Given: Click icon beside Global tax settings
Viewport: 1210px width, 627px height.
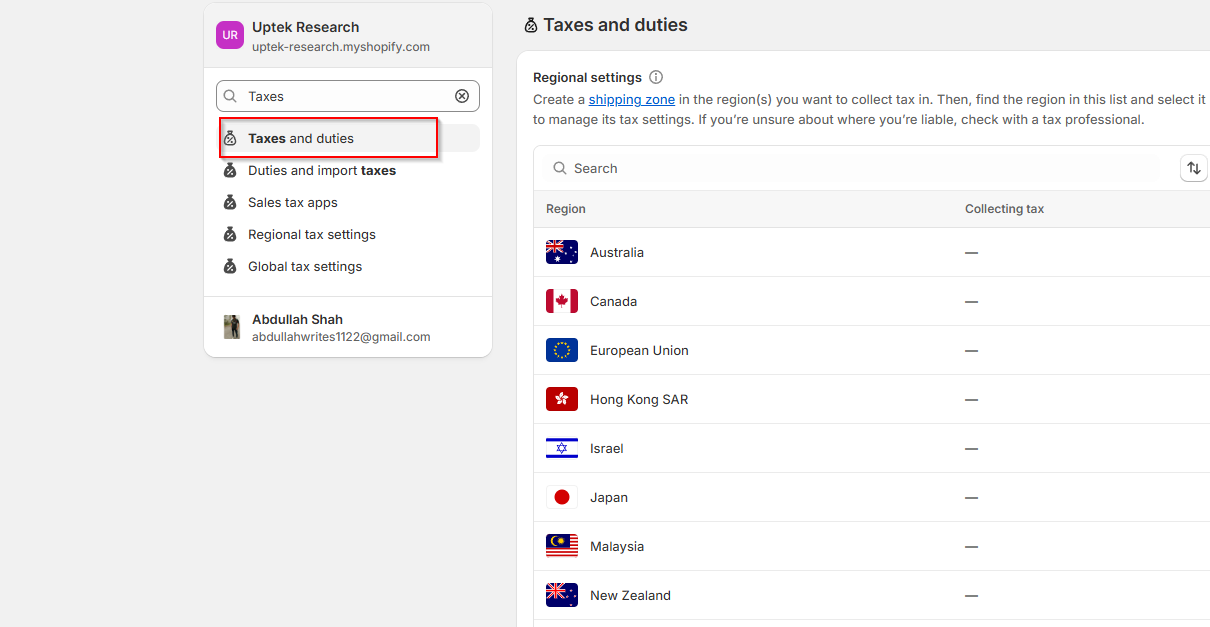Looking at the screenshot, I should (230, 266).
